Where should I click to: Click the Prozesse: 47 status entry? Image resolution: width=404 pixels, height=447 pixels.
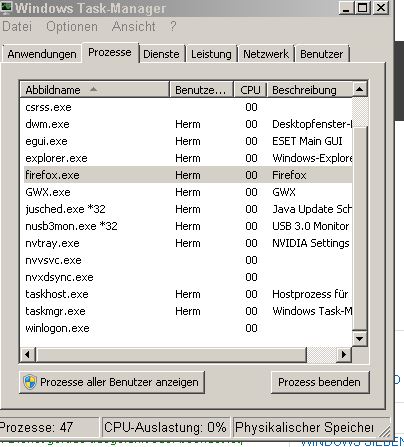click(49, 427)
